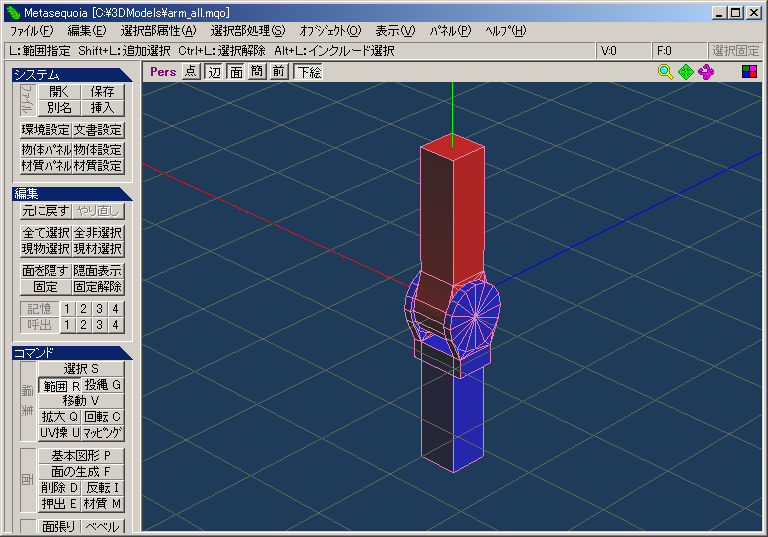Click the green pan view icon
This screenshot has width=768, height=537.
686,72
